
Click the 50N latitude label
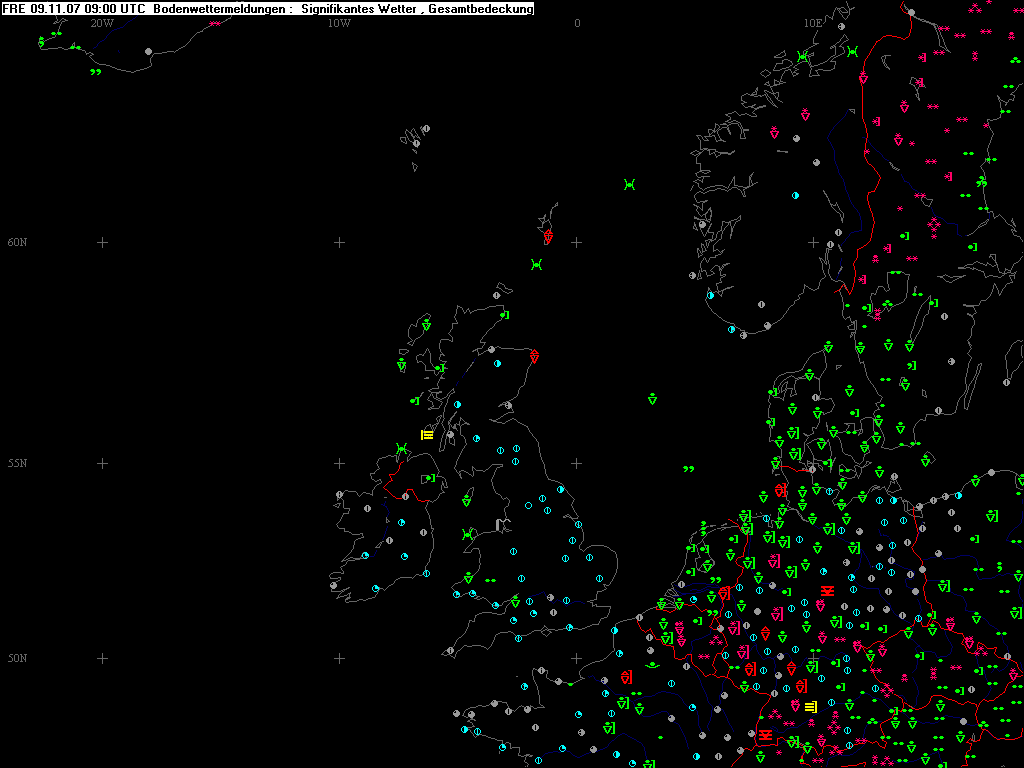click(17, 658)
